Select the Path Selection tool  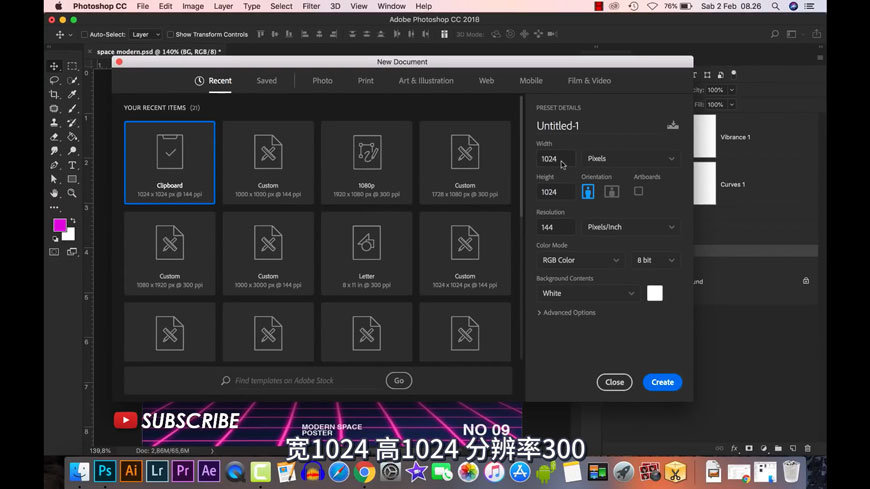coord(54,179)
